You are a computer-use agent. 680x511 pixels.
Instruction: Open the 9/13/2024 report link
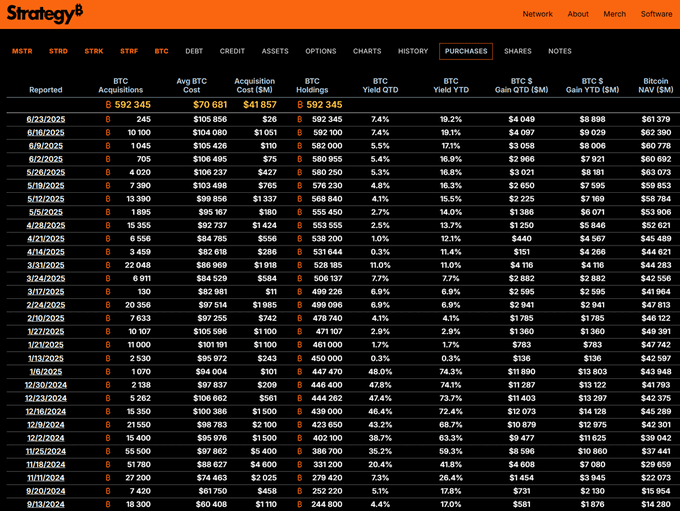pos(46,504)
